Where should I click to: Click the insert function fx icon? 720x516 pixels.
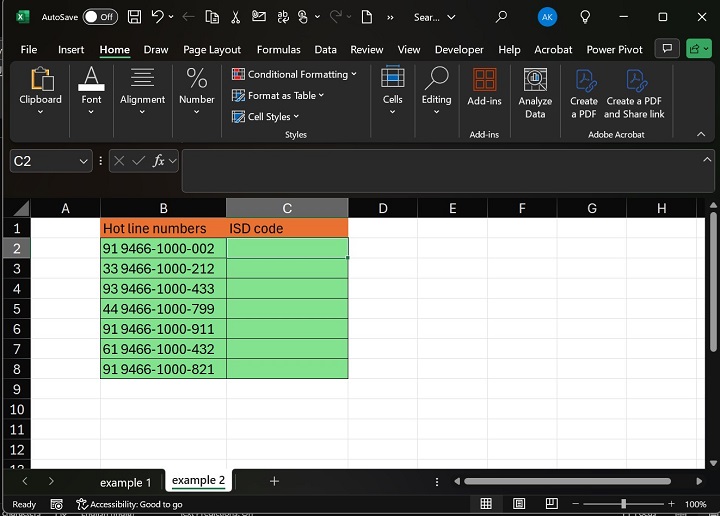point(158,161)
